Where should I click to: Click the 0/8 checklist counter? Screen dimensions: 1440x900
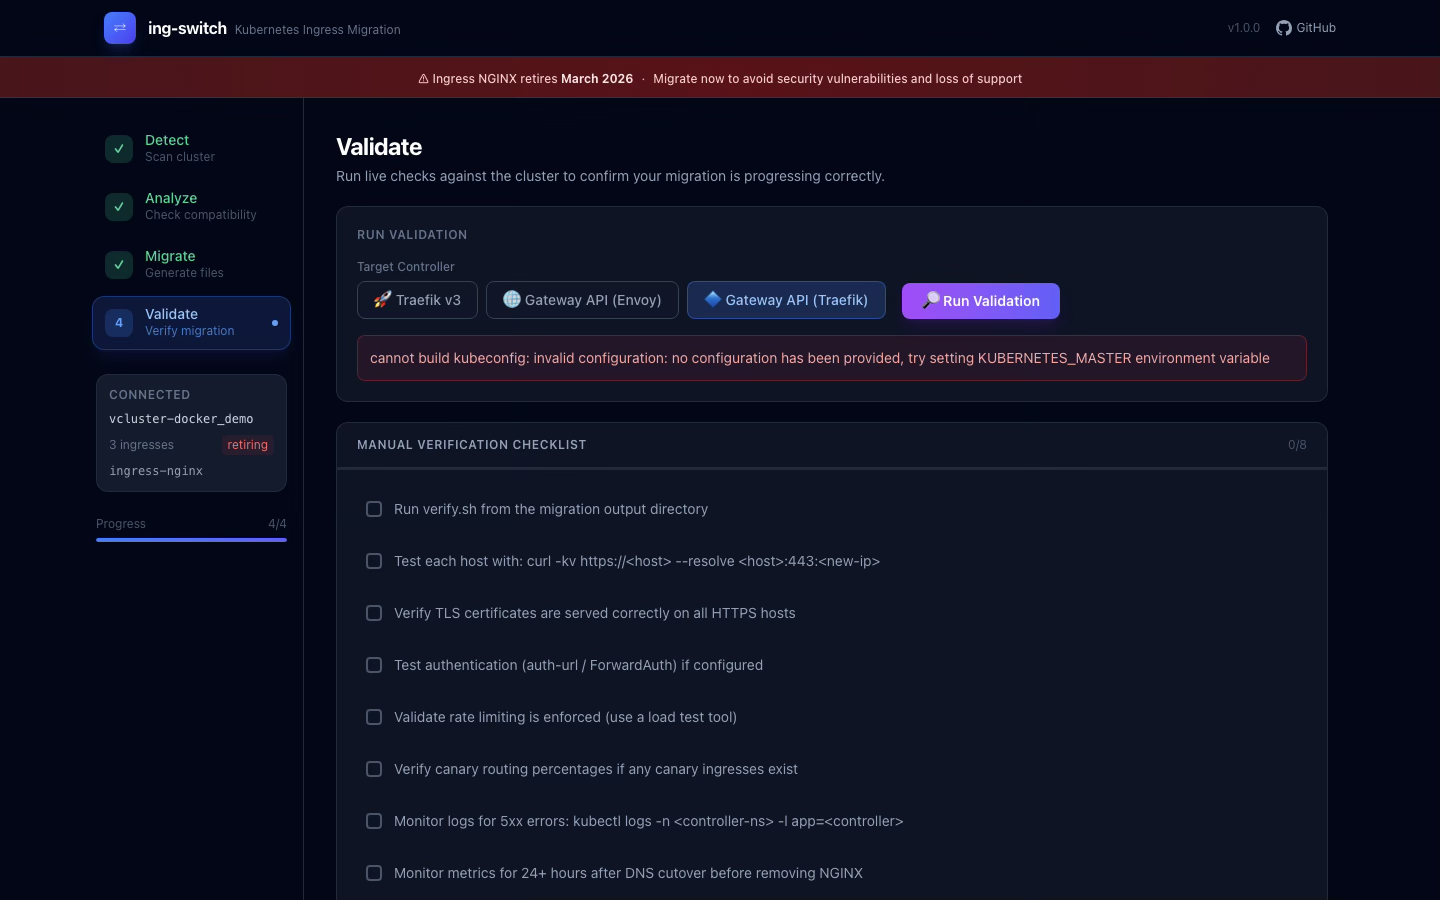click(x=1297, y=445)
